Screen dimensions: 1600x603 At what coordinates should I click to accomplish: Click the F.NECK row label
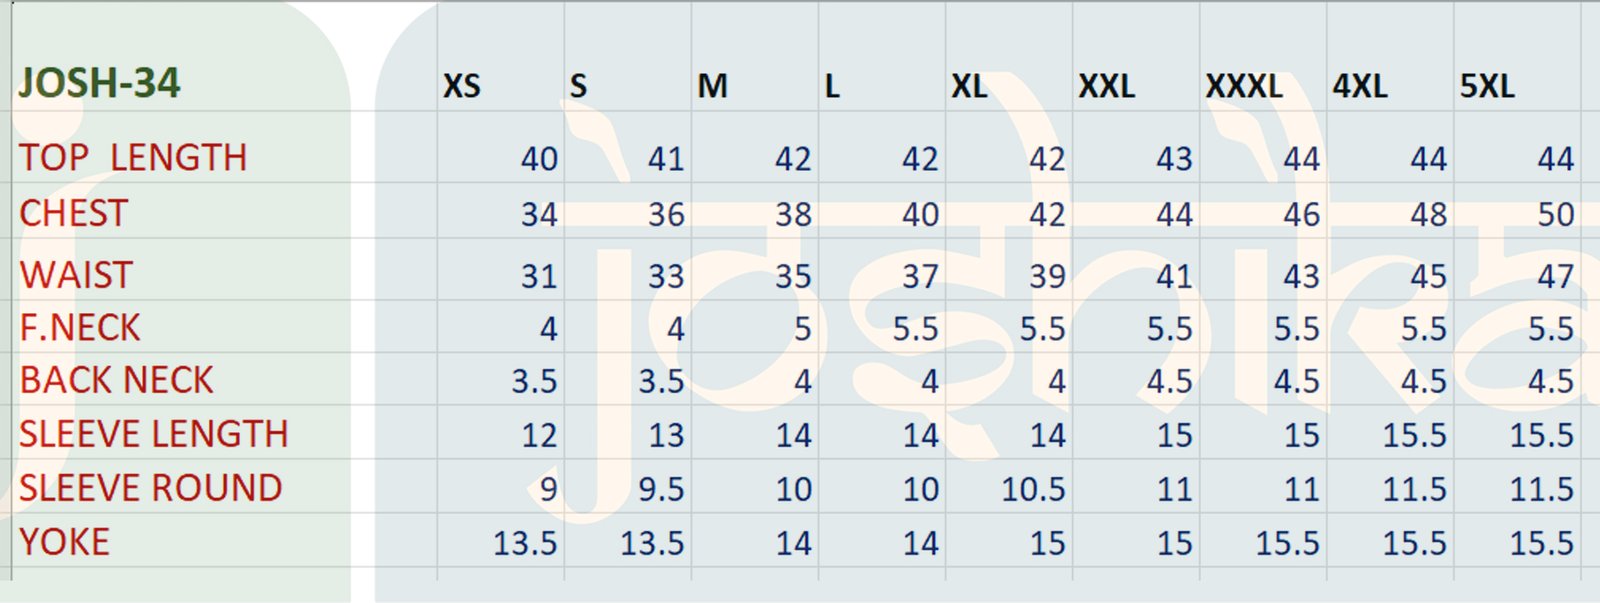pos(80,328)
